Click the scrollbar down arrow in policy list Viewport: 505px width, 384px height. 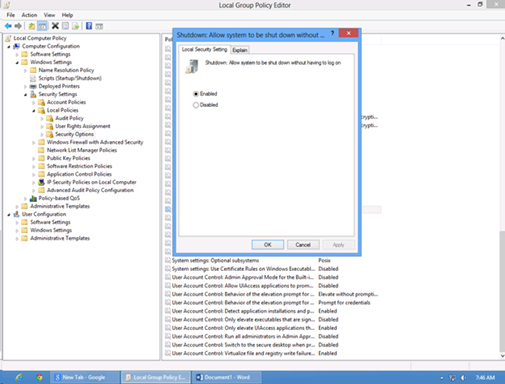coord(502,356)
